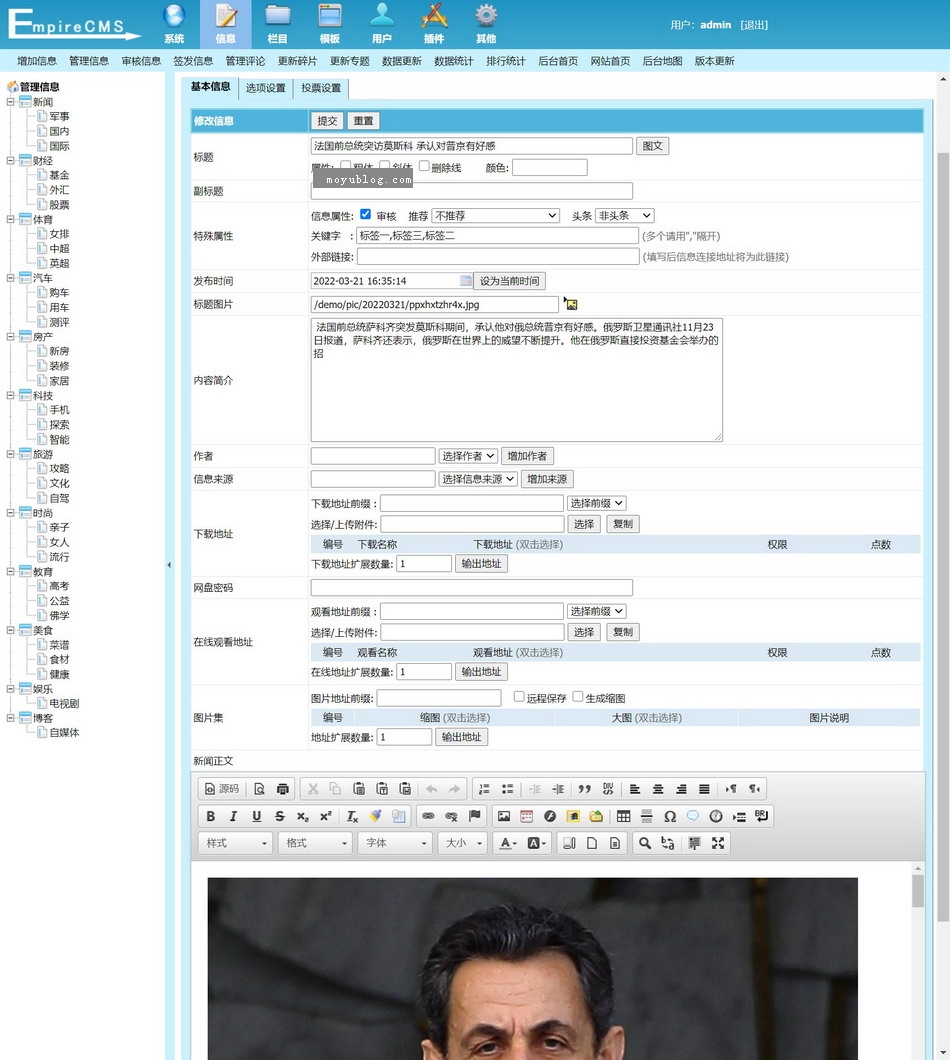950x1060 pixels.
Task: Center-align the editor text
Action: click(658, 789)
